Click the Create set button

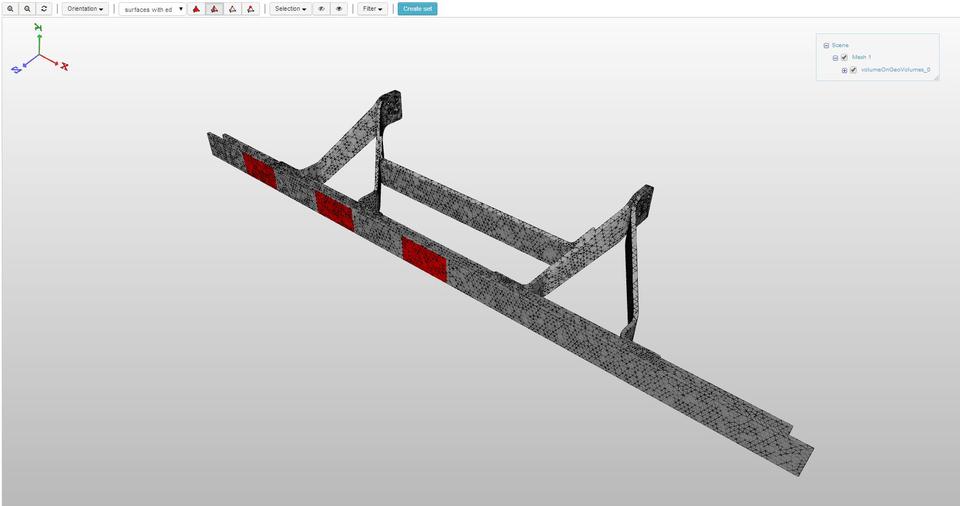[x=418, y=9]
